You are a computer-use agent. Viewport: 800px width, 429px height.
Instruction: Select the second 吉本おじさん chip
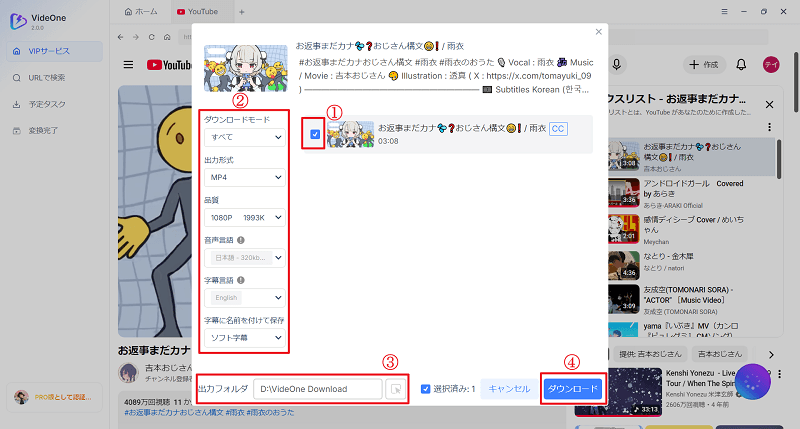coord(719,354)
